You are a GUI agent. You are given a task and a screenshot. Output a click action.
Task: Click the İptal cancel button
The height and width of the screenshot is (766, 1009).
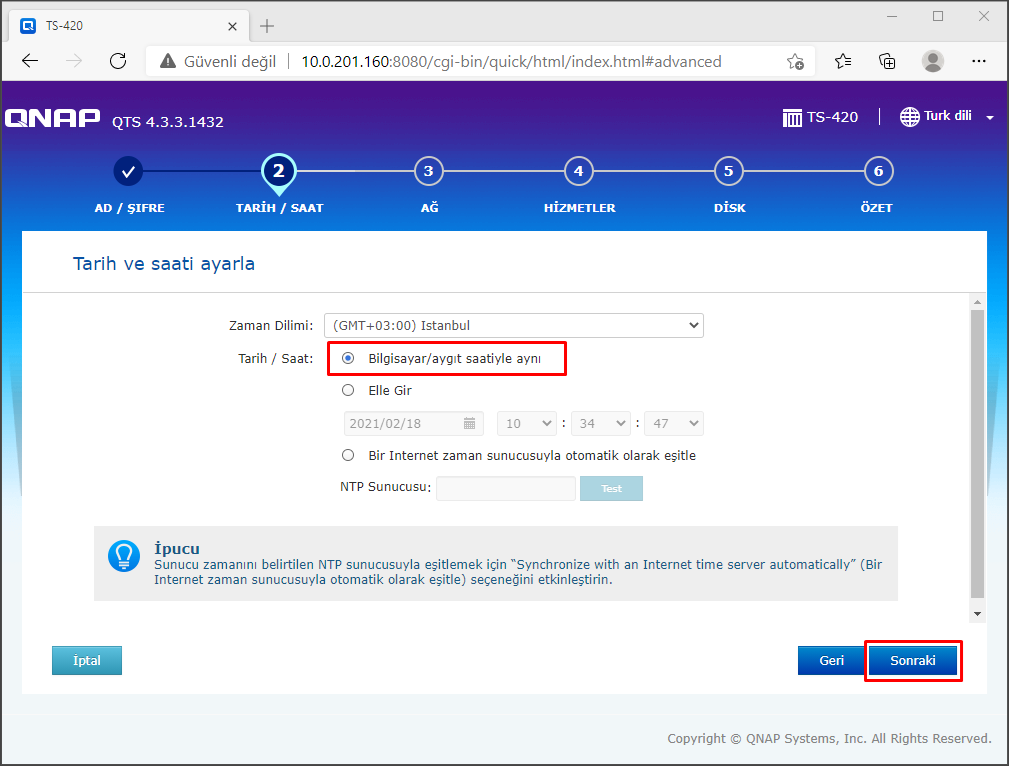coord(87,661)
